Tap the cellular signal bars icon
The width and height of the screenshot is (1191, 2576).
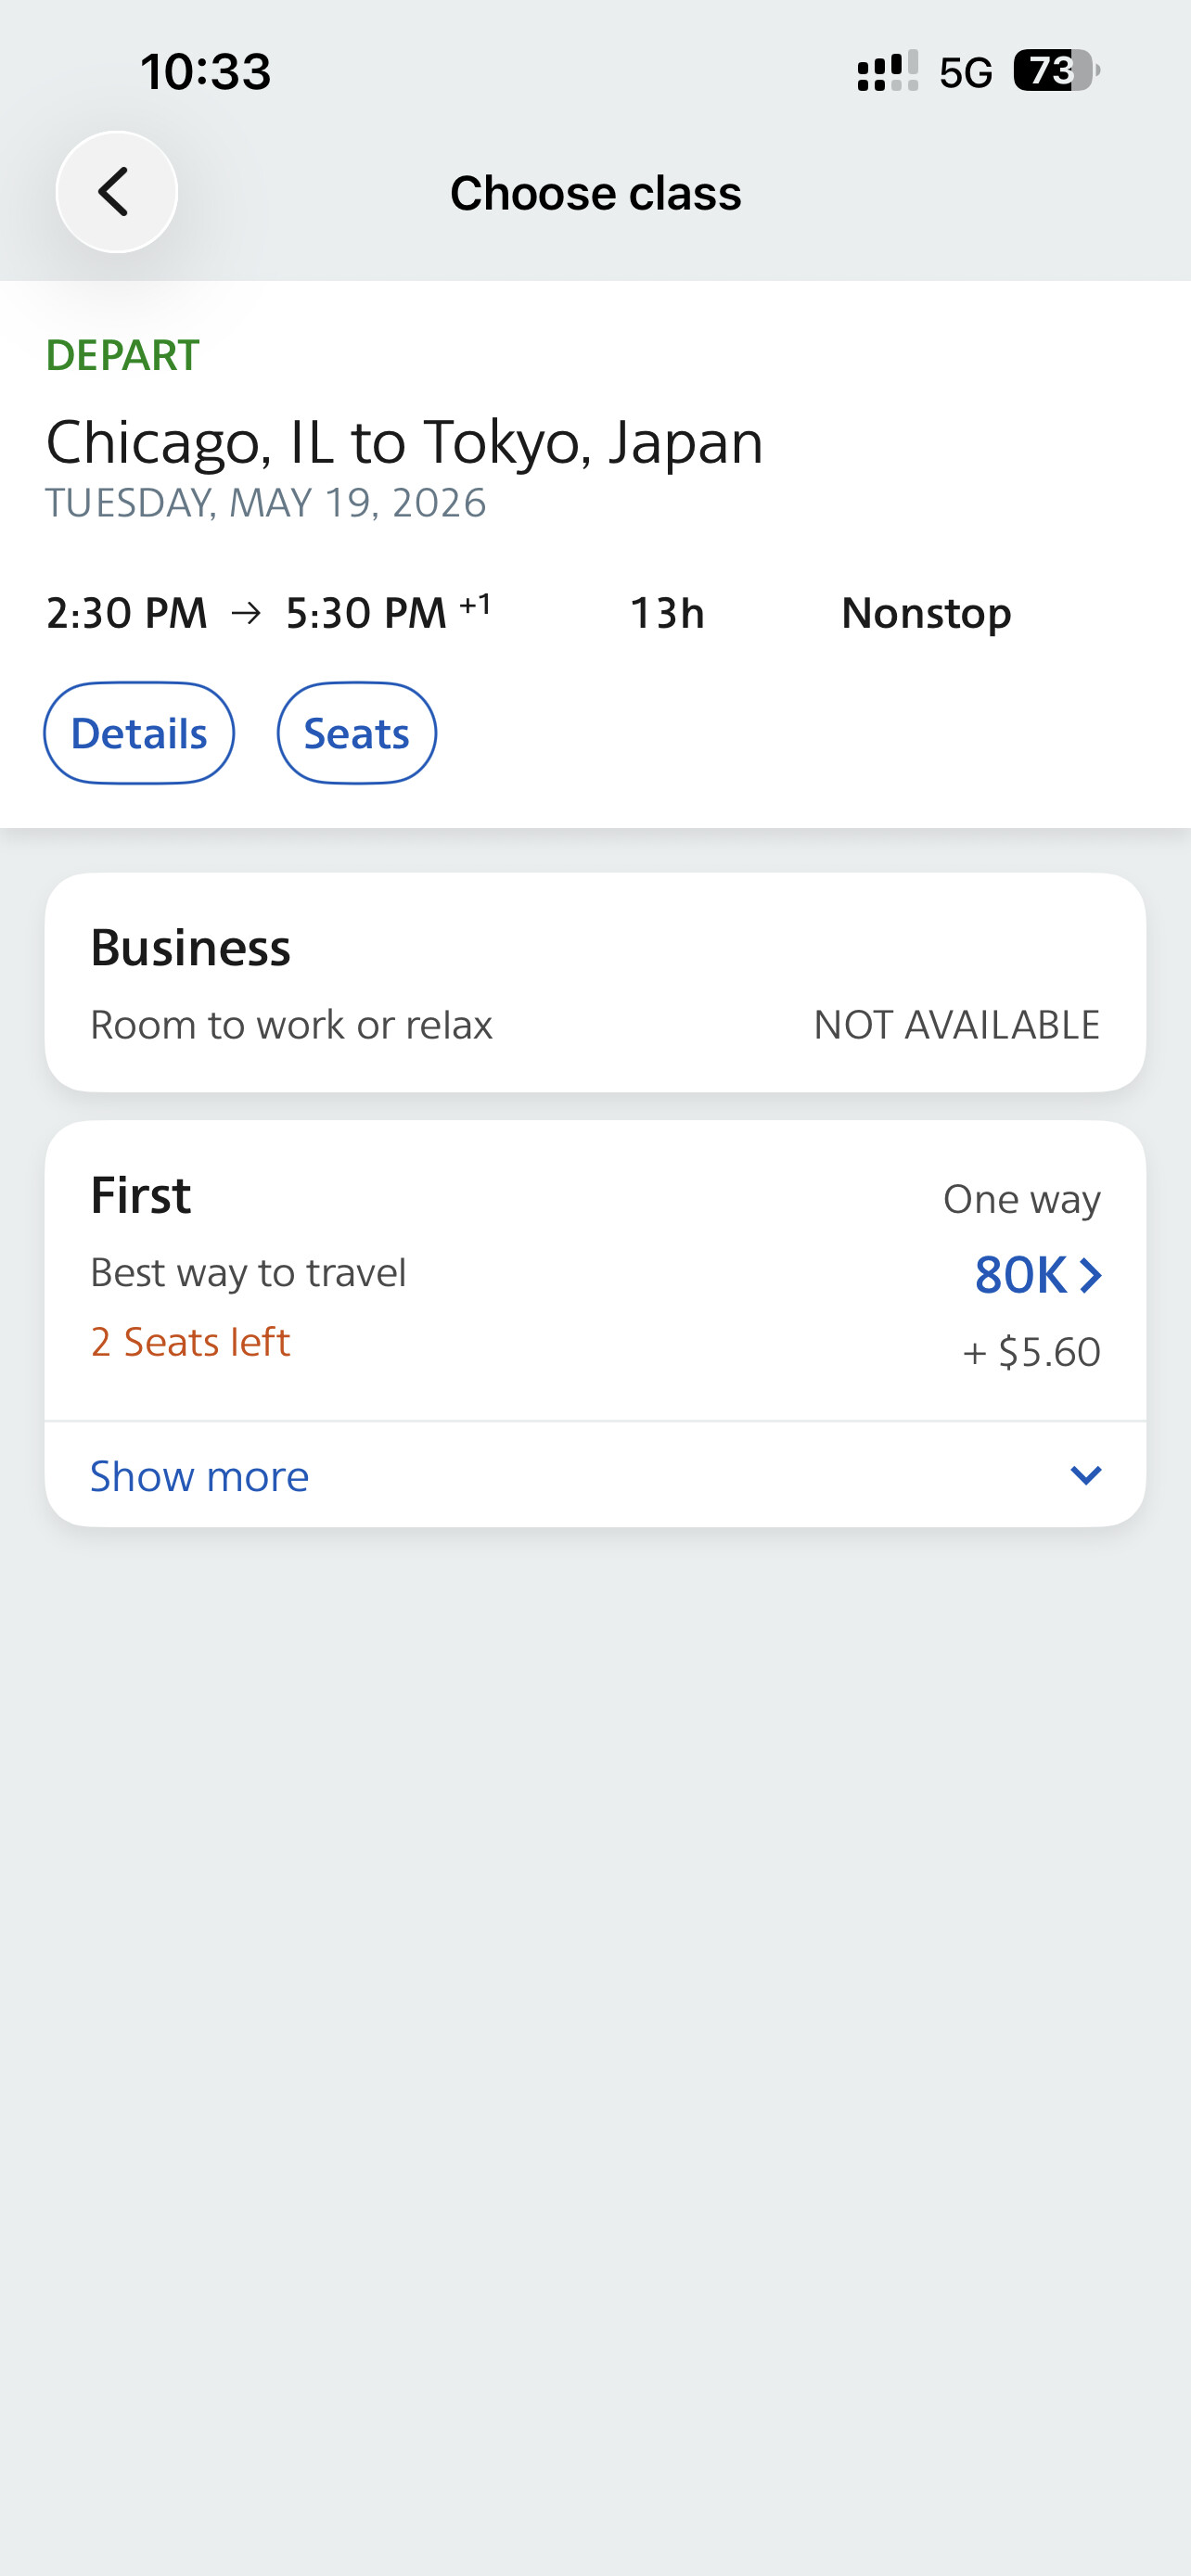click(x=887, y=72)
